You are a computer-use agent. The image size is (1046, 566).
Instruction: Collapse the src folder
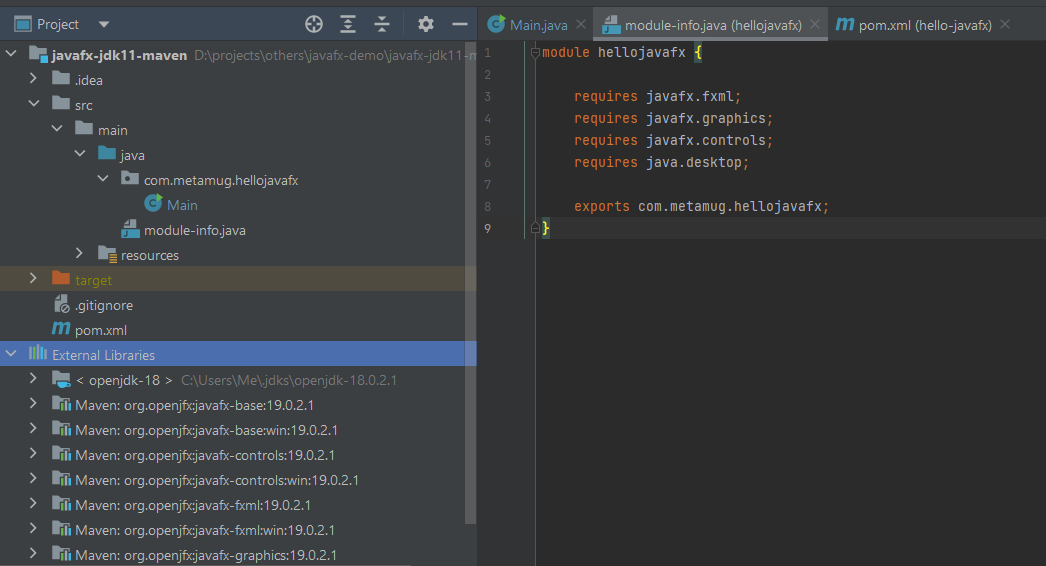[x=33, y=103]
